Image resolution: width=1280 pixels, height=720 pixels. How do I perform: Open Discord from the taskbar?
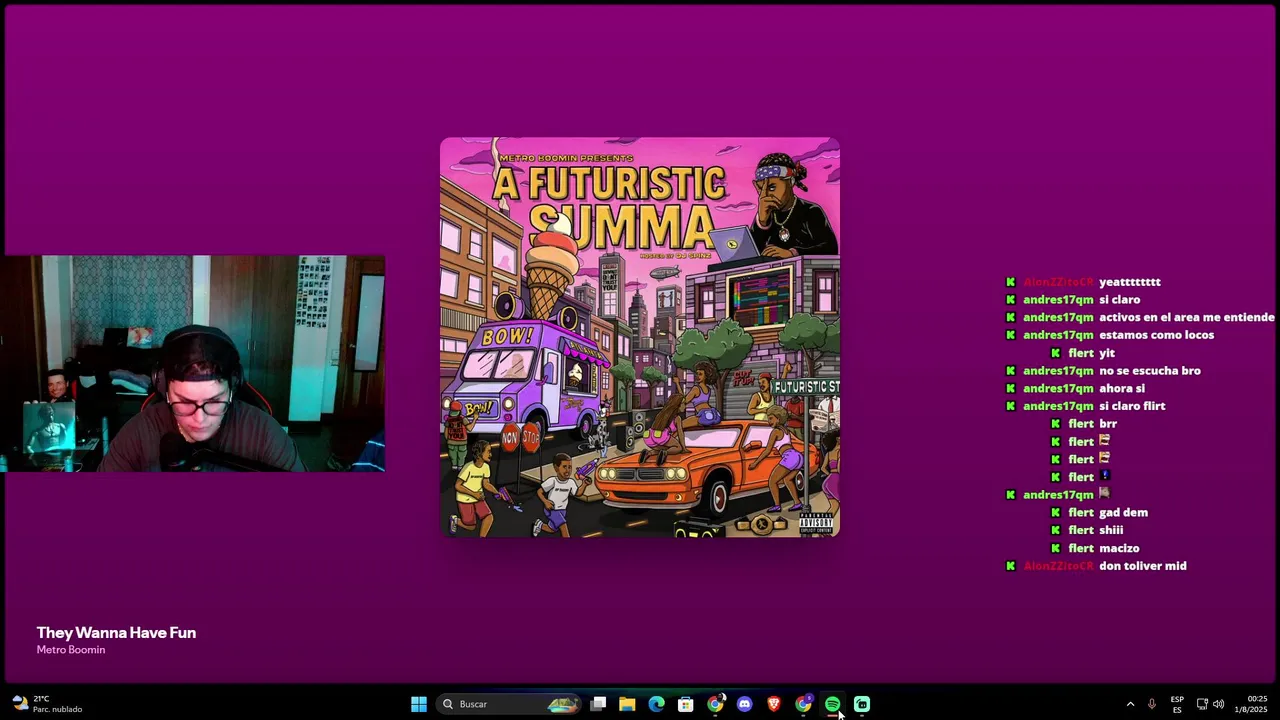pyautogui.click(x=744, y=704)
